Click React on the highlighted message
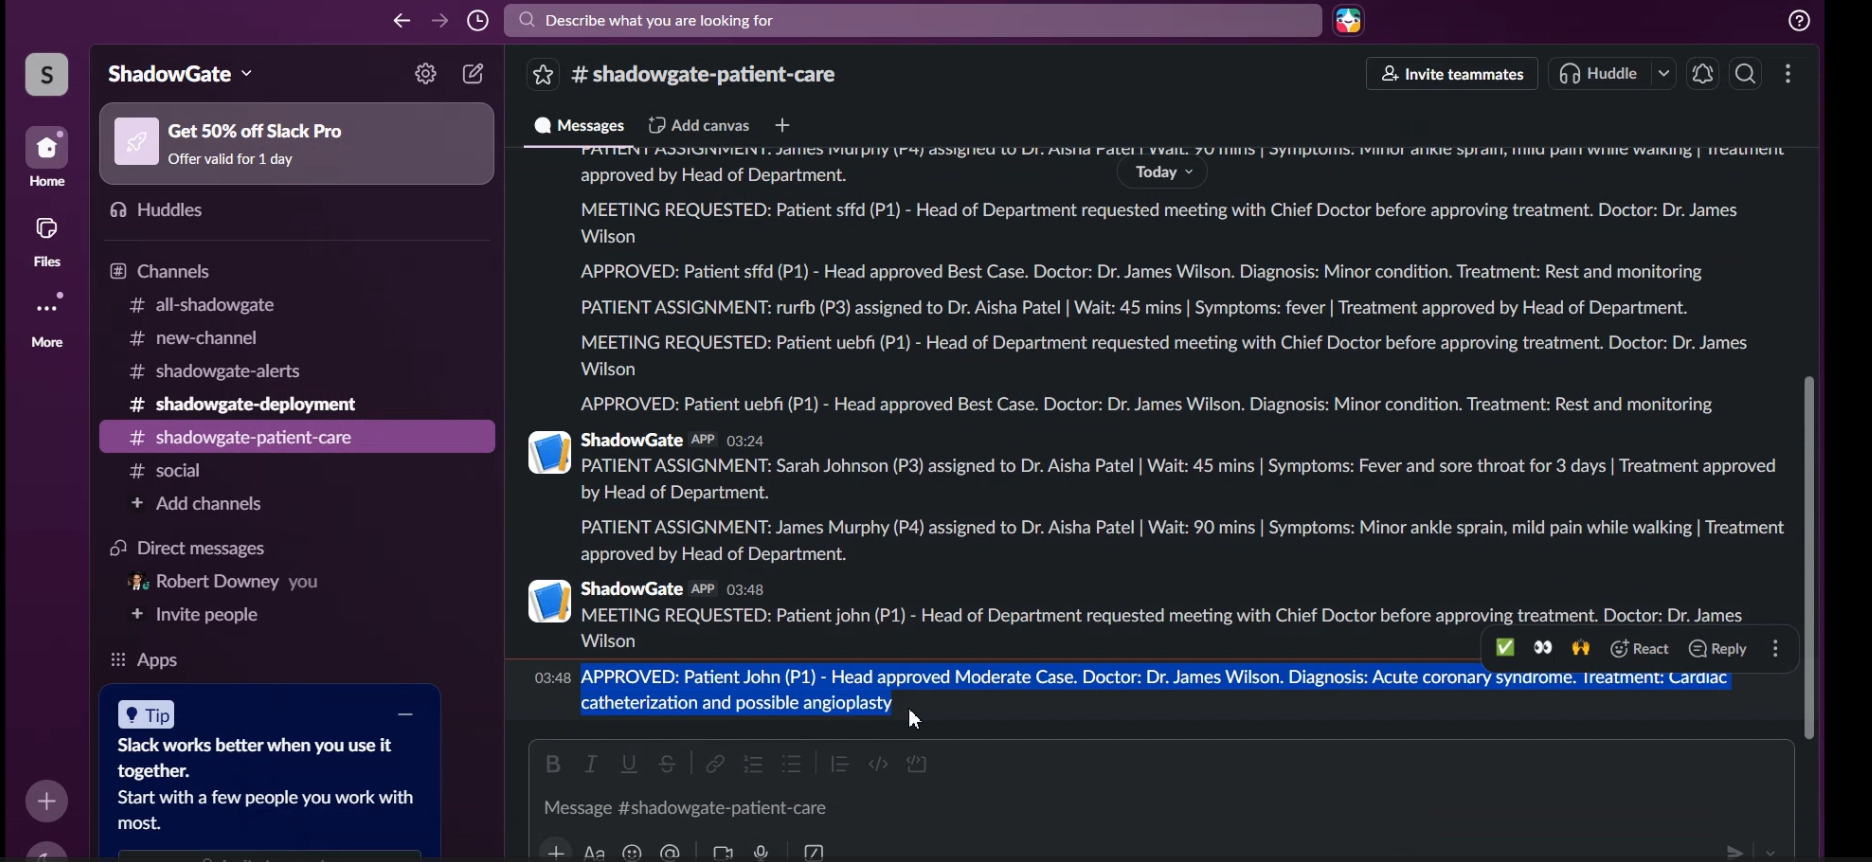Viewport: 1872px width, 862px height. [1640, 649]
